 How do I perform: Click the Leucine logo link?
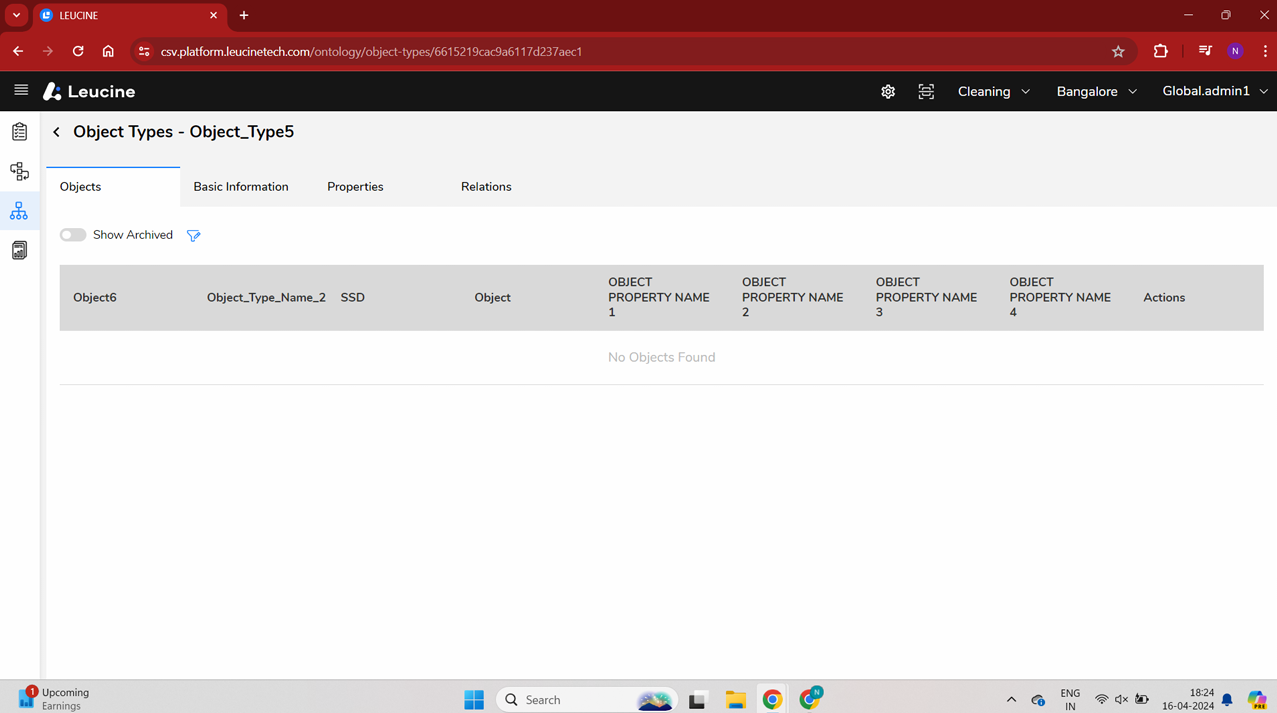(x=89, y=91)
